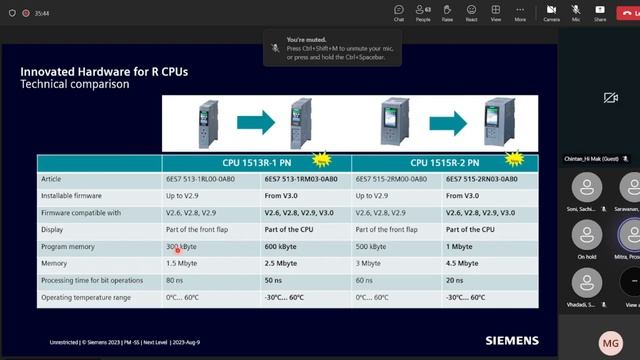Click the newest CPU 1515R device image
The width and height of the screenshot is (640, 360).
[x=499, y=121]
